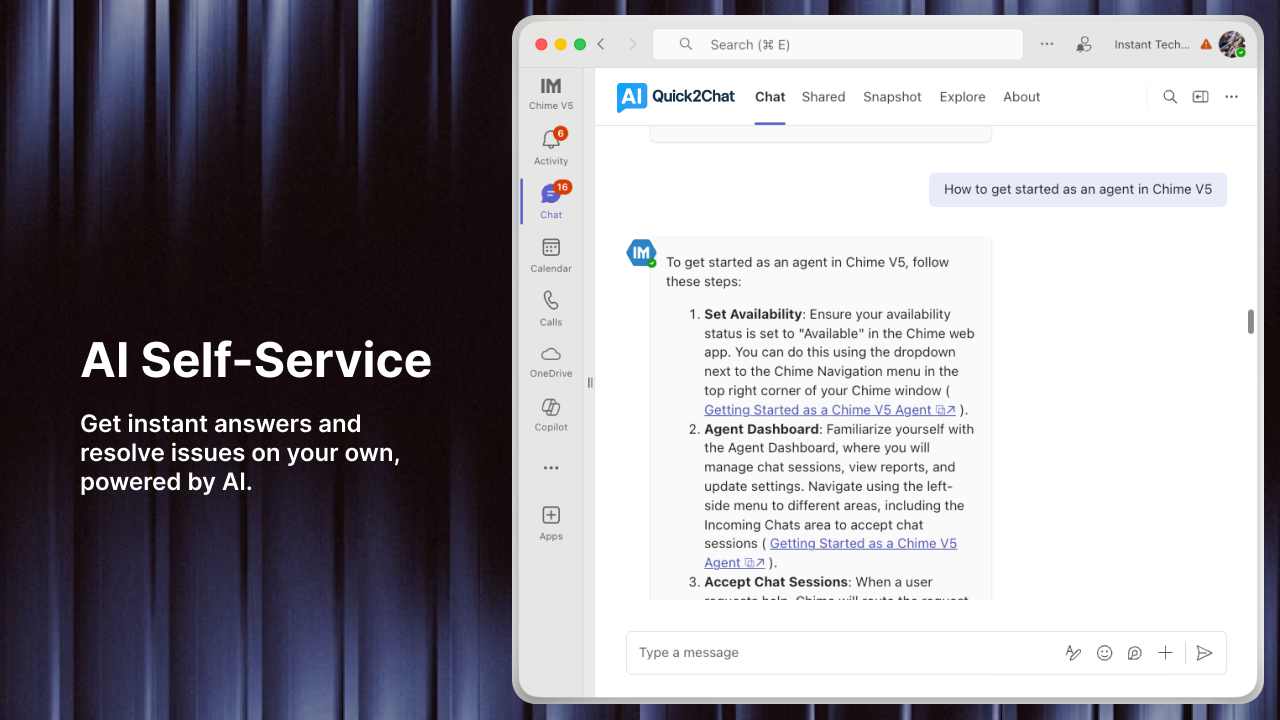This screenshot has height=720, width=1280.
Task: Send the message with arrow icon
Action: pos(1204,653)
